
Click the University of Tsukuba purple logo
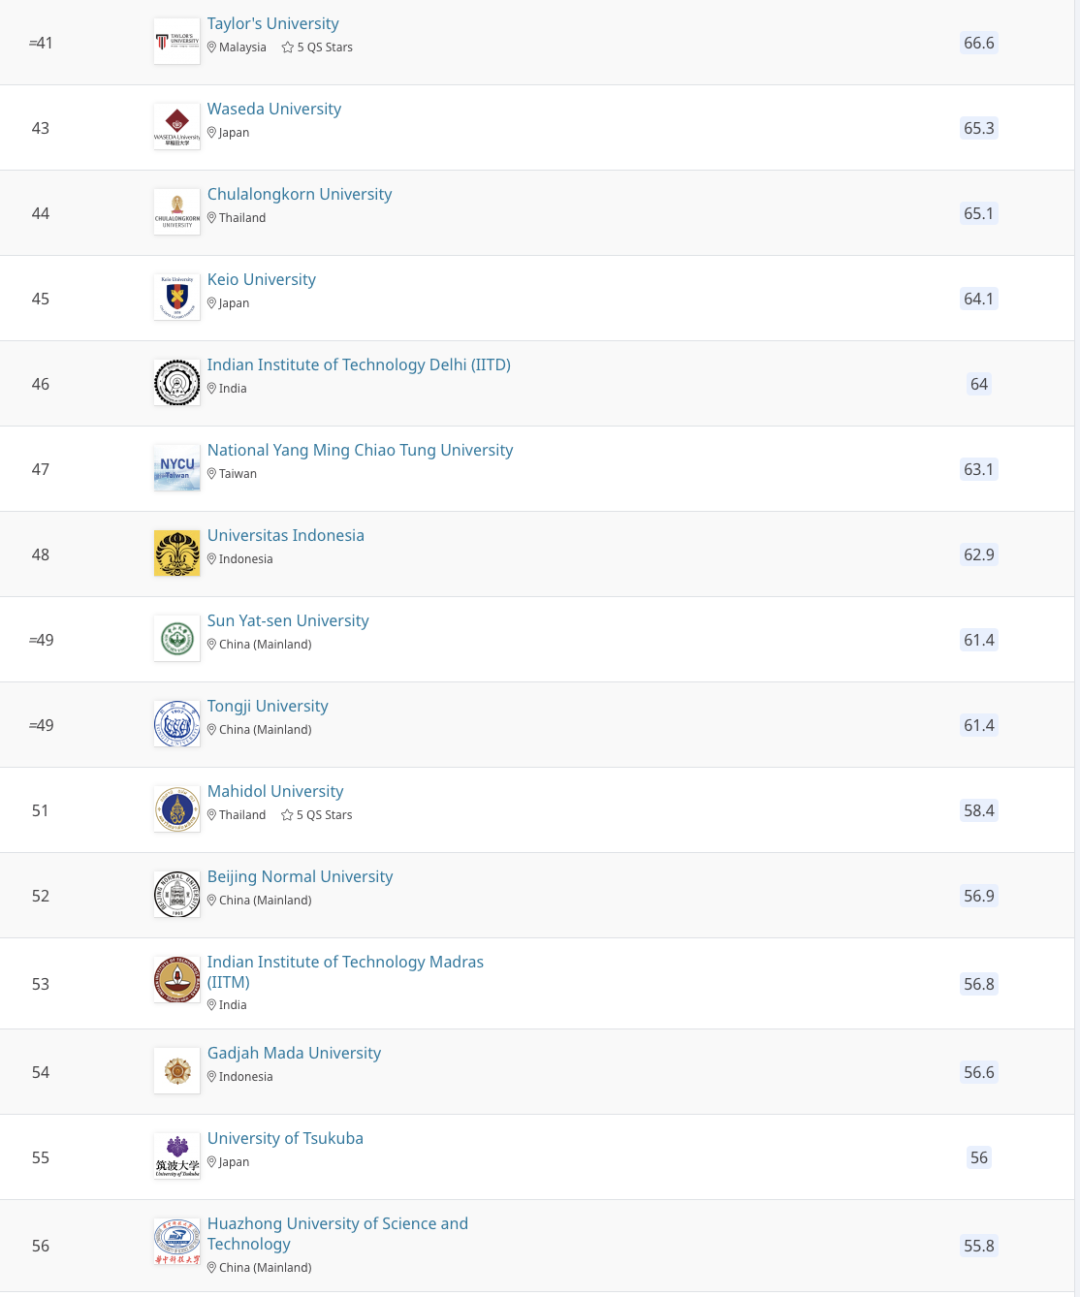pyautogui.click(x=177, y=1156)
